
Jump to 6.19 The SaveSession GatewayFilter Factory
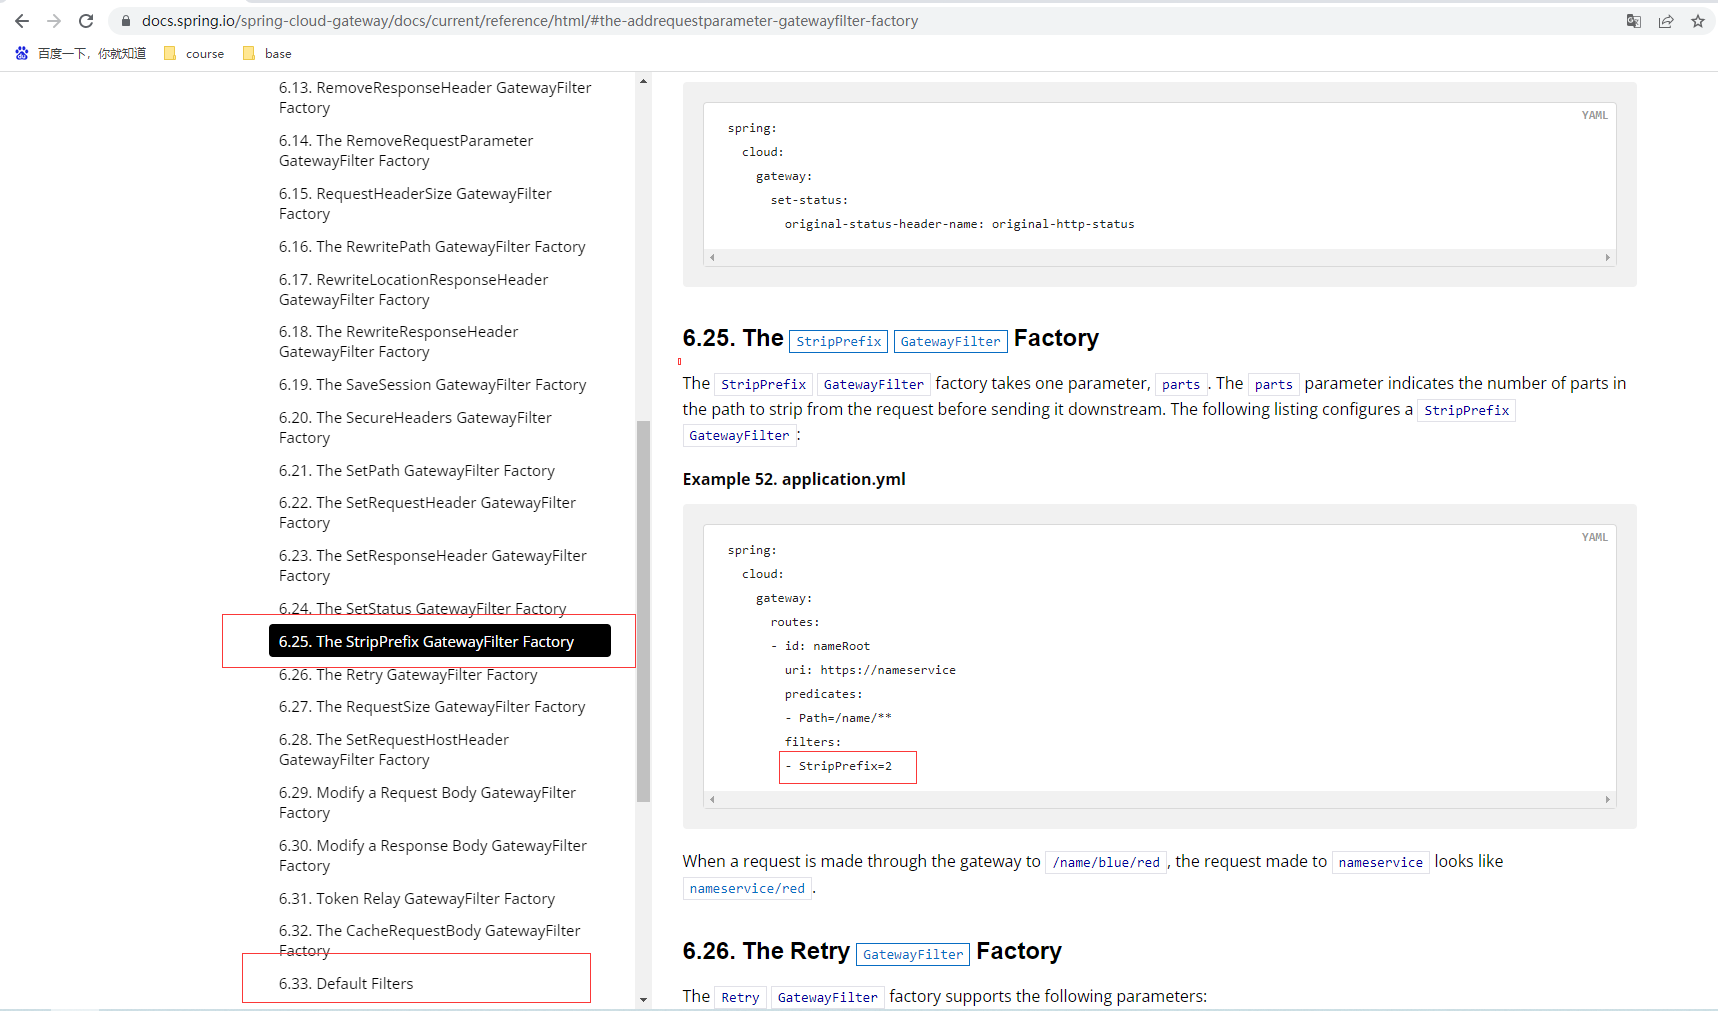[432, 385]
